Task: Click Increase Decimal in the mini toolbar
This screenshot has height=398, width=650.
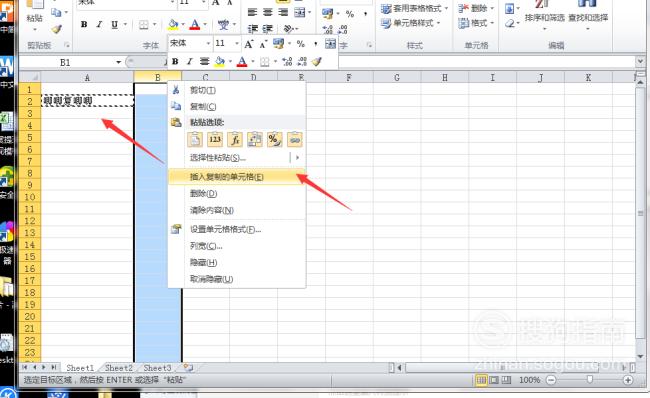Action: [x=287, y=62]
